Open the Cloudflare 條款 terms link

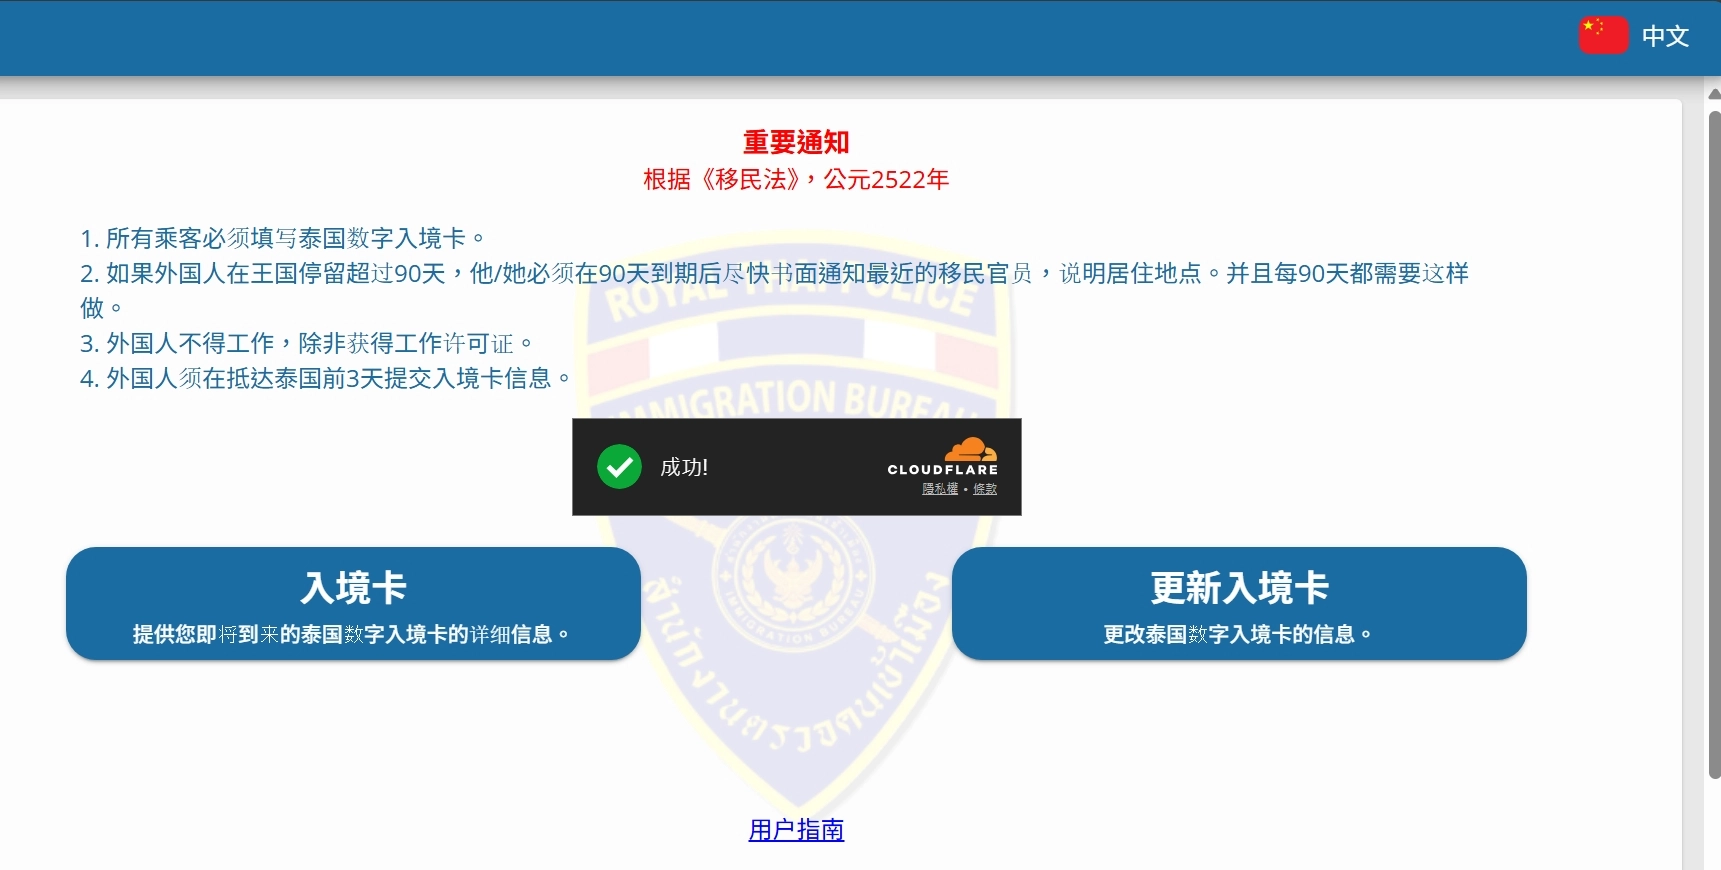pyautogui.click(x=985, y=489)
